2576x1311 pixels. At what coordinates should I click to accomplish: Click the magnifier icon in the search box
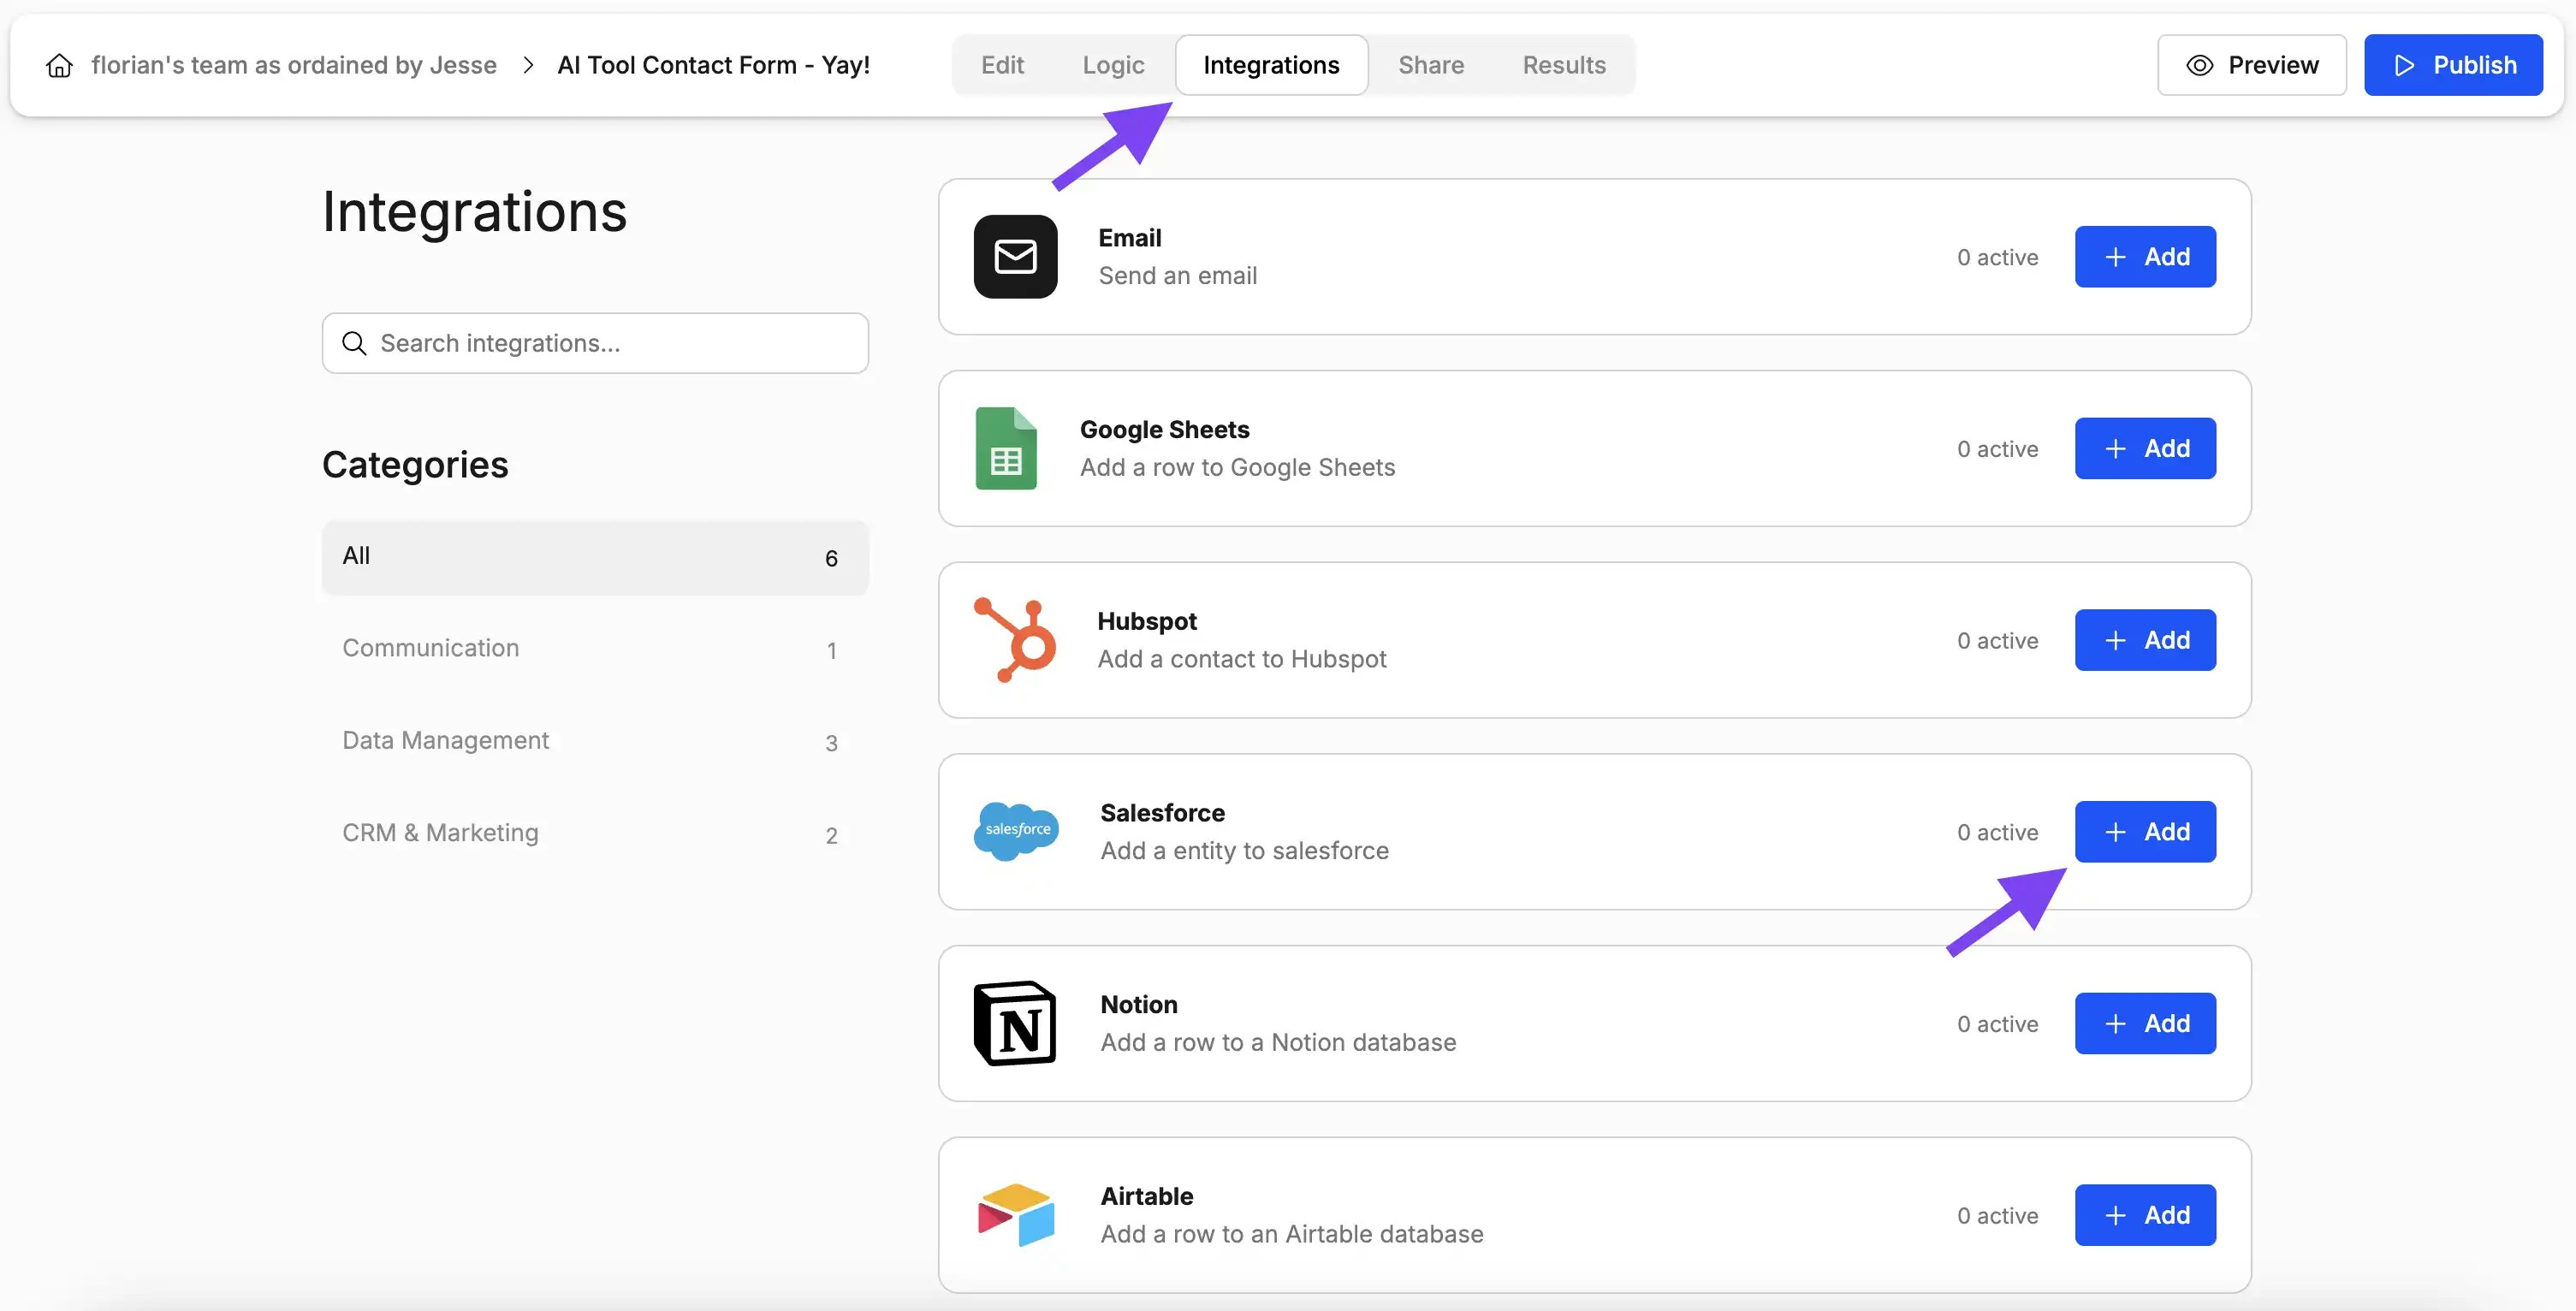[x=354, y=343]
